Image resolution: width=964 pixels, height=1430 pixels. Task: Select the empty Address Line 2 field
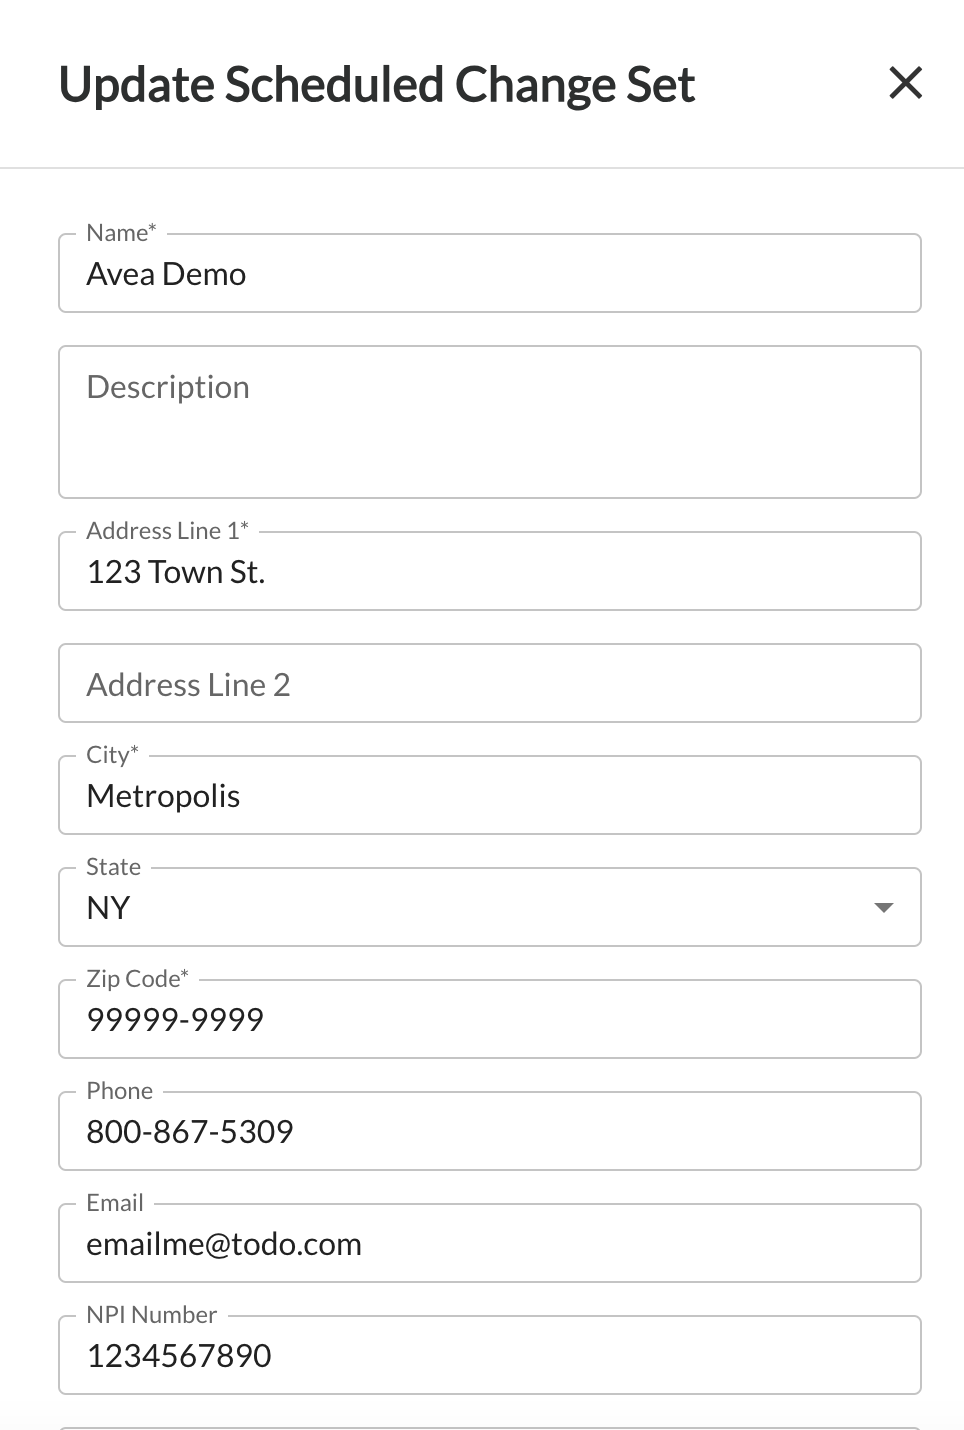489,684
